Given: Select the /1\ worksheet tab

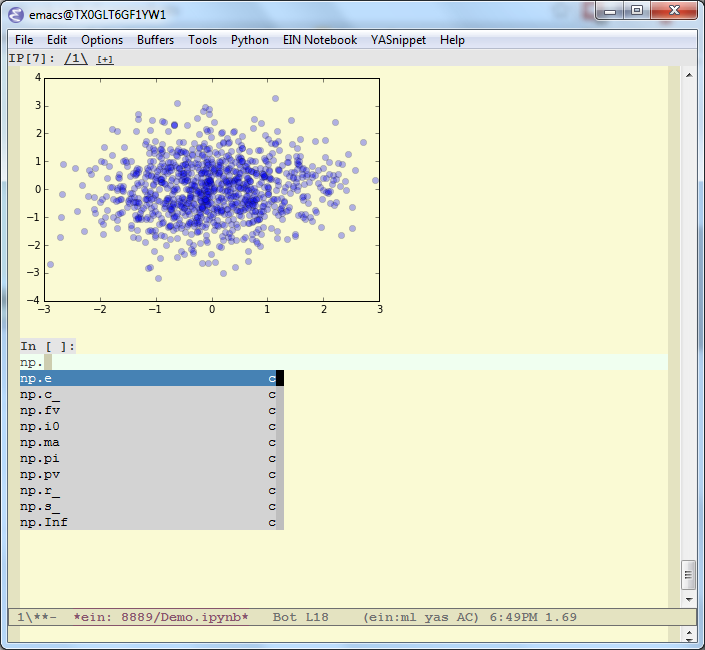Looking at the screenshot, I should (x=76, y=59).
